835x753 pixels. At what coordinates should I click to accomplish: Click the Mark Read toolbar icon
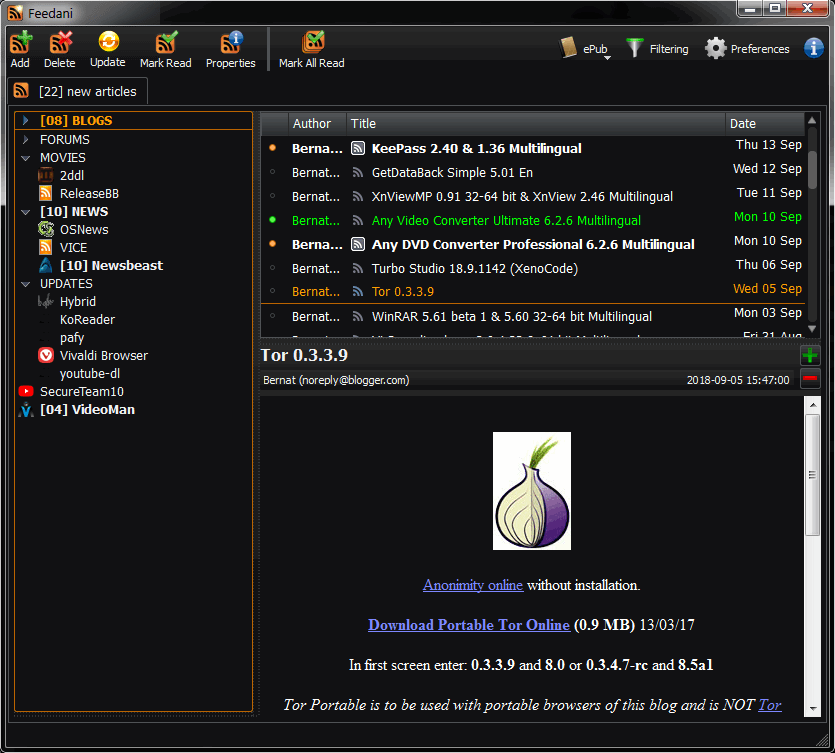point(165,43)
